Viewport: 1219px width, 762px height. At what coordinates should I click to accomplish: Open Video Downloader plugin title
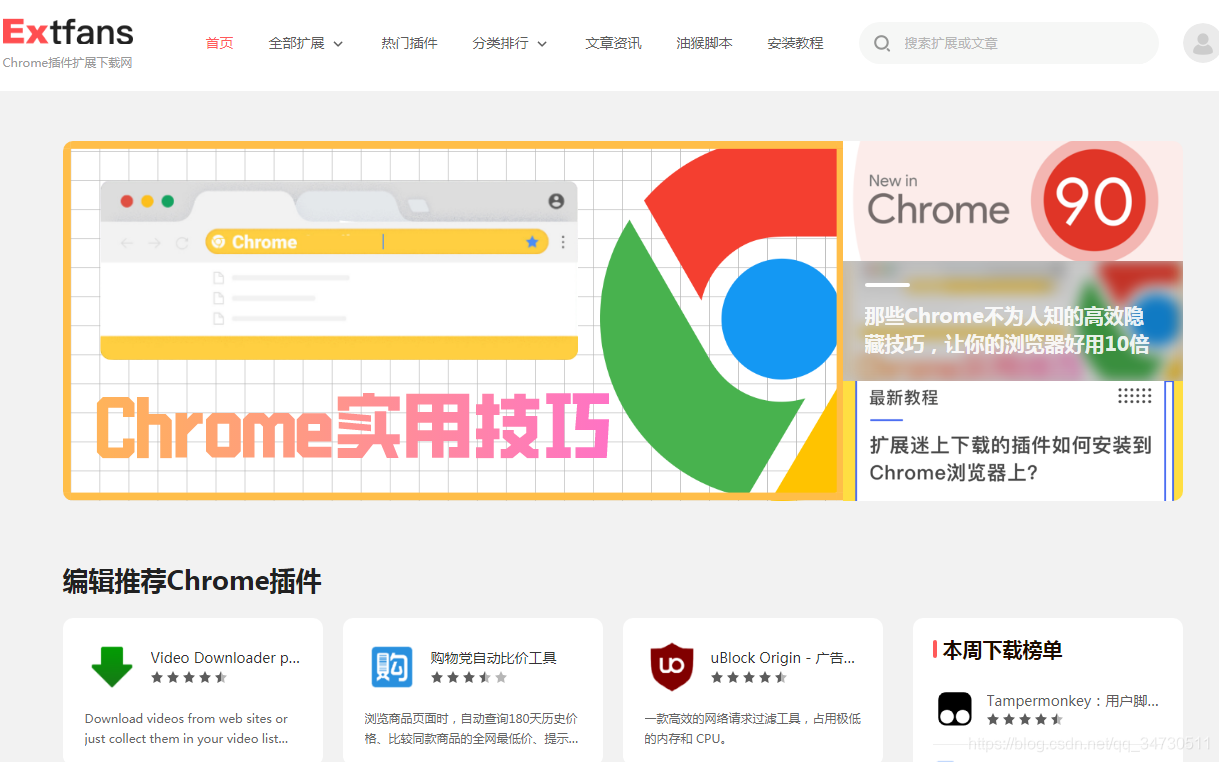(x=225, y=657)
